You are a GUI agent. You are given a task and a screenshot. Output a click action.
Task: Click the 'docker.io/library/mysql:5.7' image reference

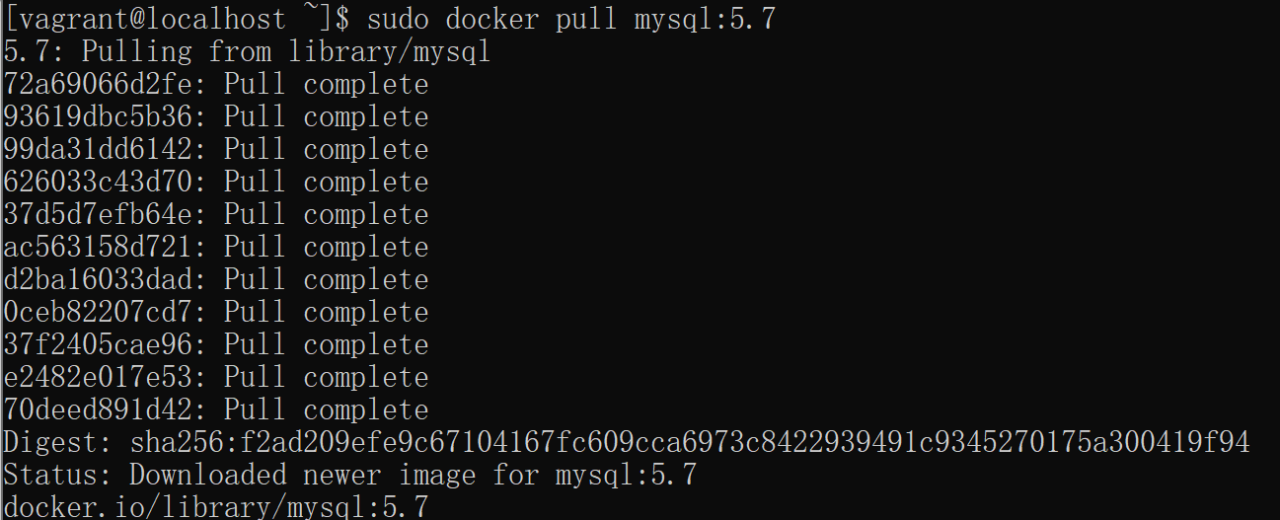[x=216, y=507]
